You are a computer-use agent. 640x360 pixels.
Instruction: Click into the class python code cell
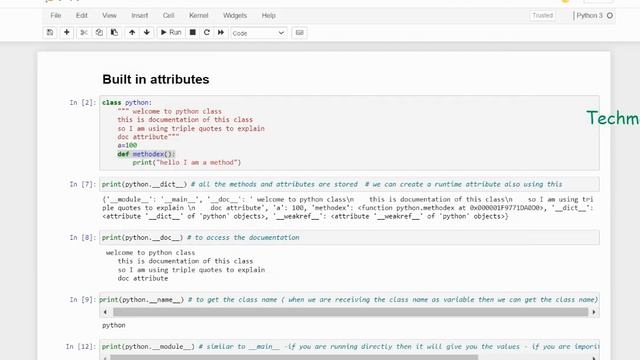tap(349, 133)
